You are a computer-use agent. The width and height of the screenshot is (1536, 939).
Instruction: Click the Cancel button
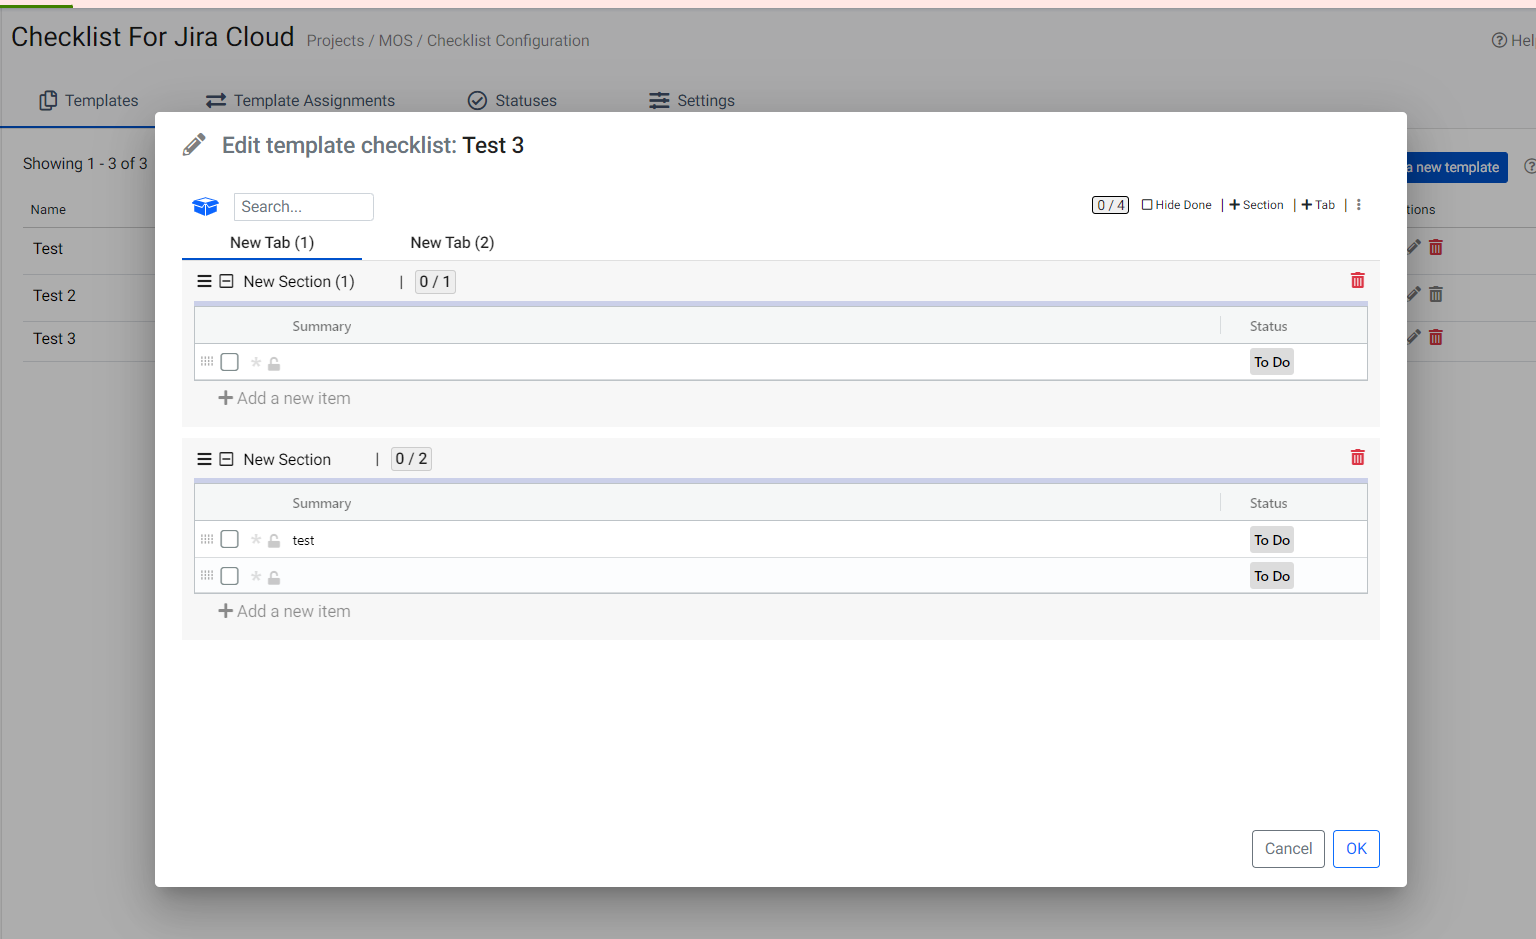(x=1288, y=849)
